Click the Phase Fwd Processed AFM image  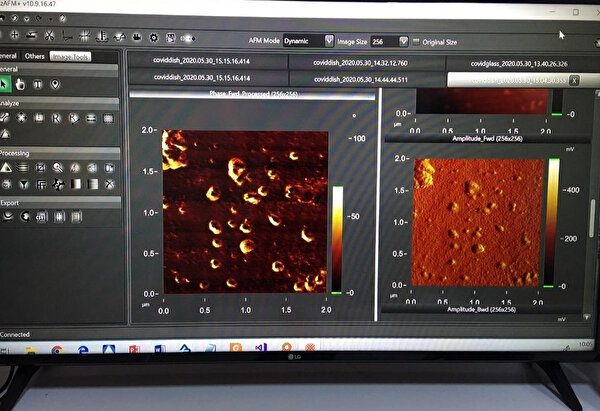(245, 210)
